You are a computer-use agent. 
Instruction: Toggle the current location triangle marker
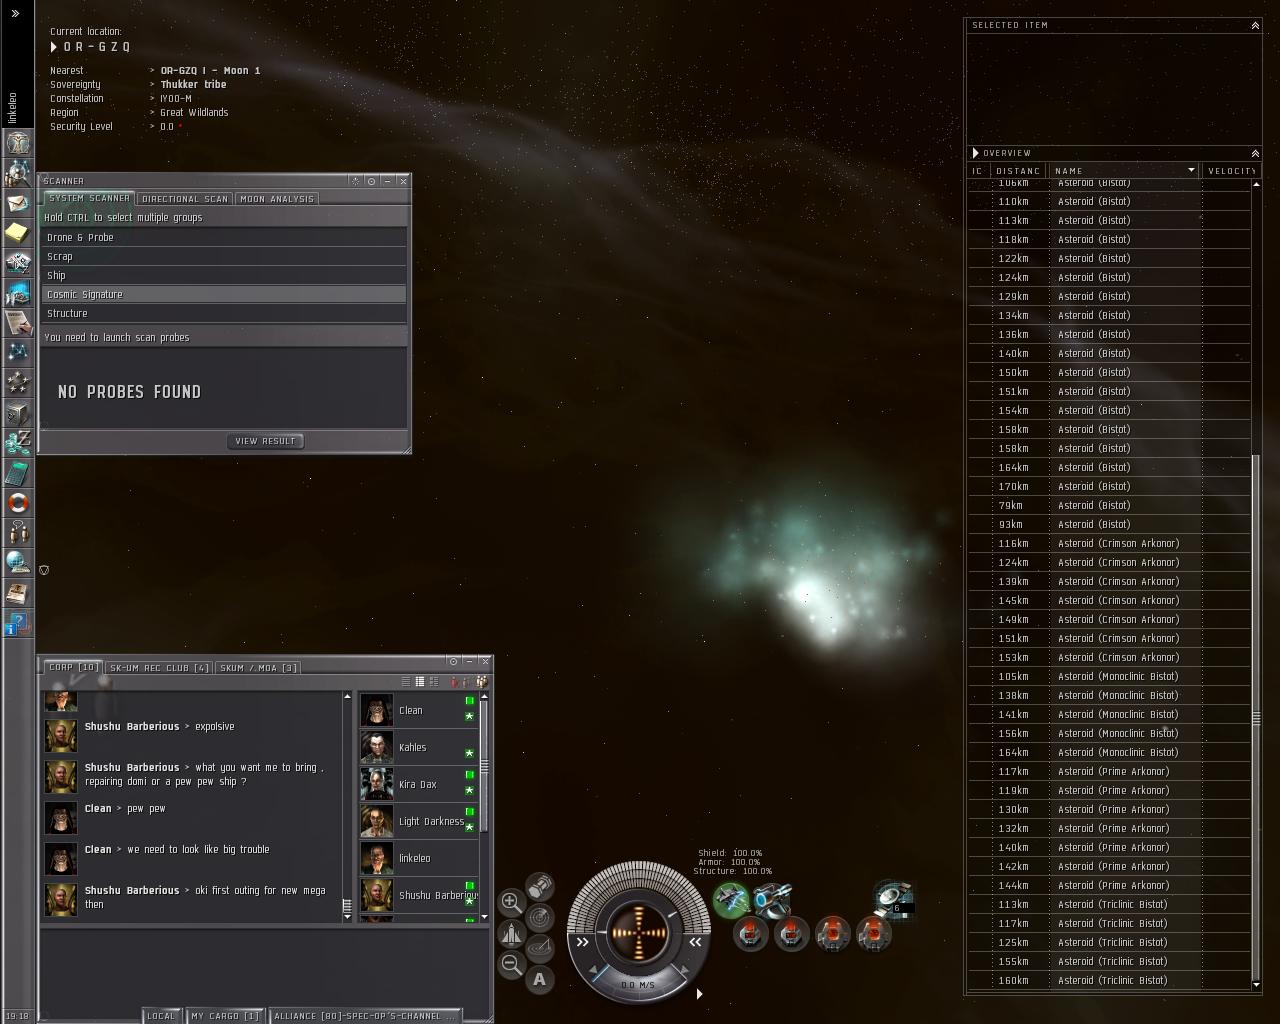[54, 47]
